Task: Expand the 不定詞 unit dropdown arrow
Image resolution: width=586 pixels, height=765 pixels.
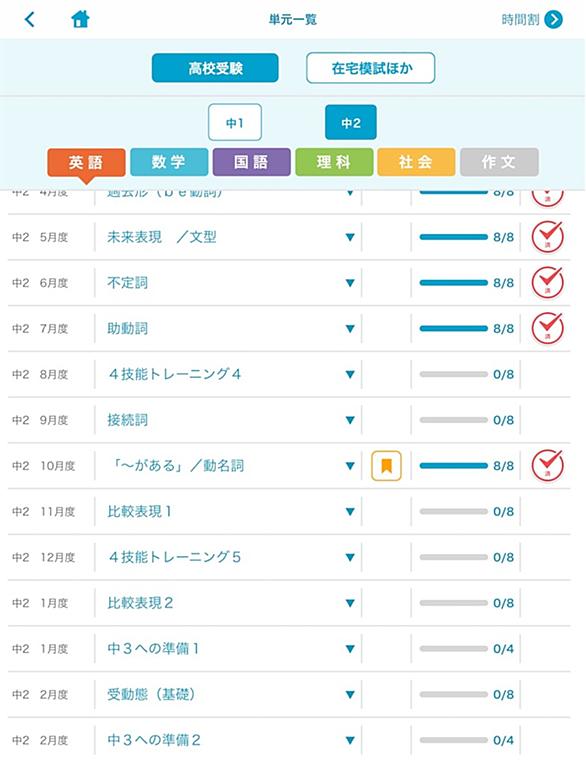Action: [350, 283]
